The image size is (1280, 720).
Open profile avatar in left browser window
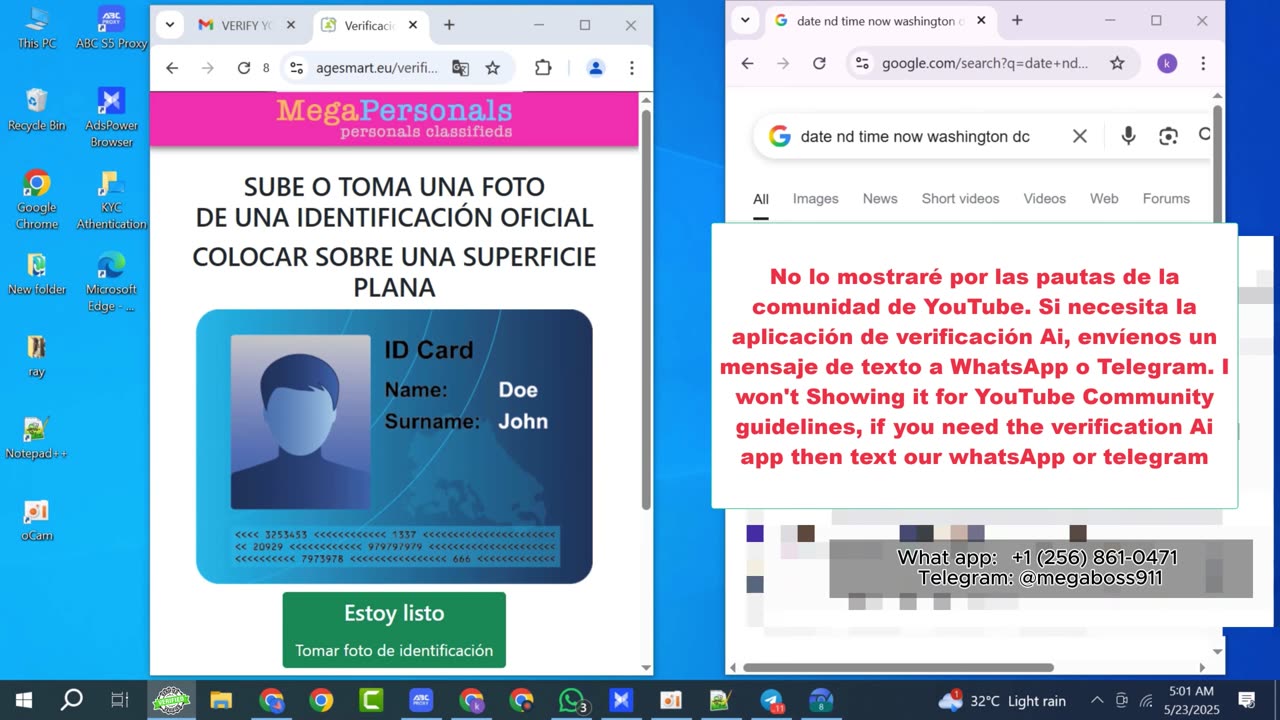[596, 68]
